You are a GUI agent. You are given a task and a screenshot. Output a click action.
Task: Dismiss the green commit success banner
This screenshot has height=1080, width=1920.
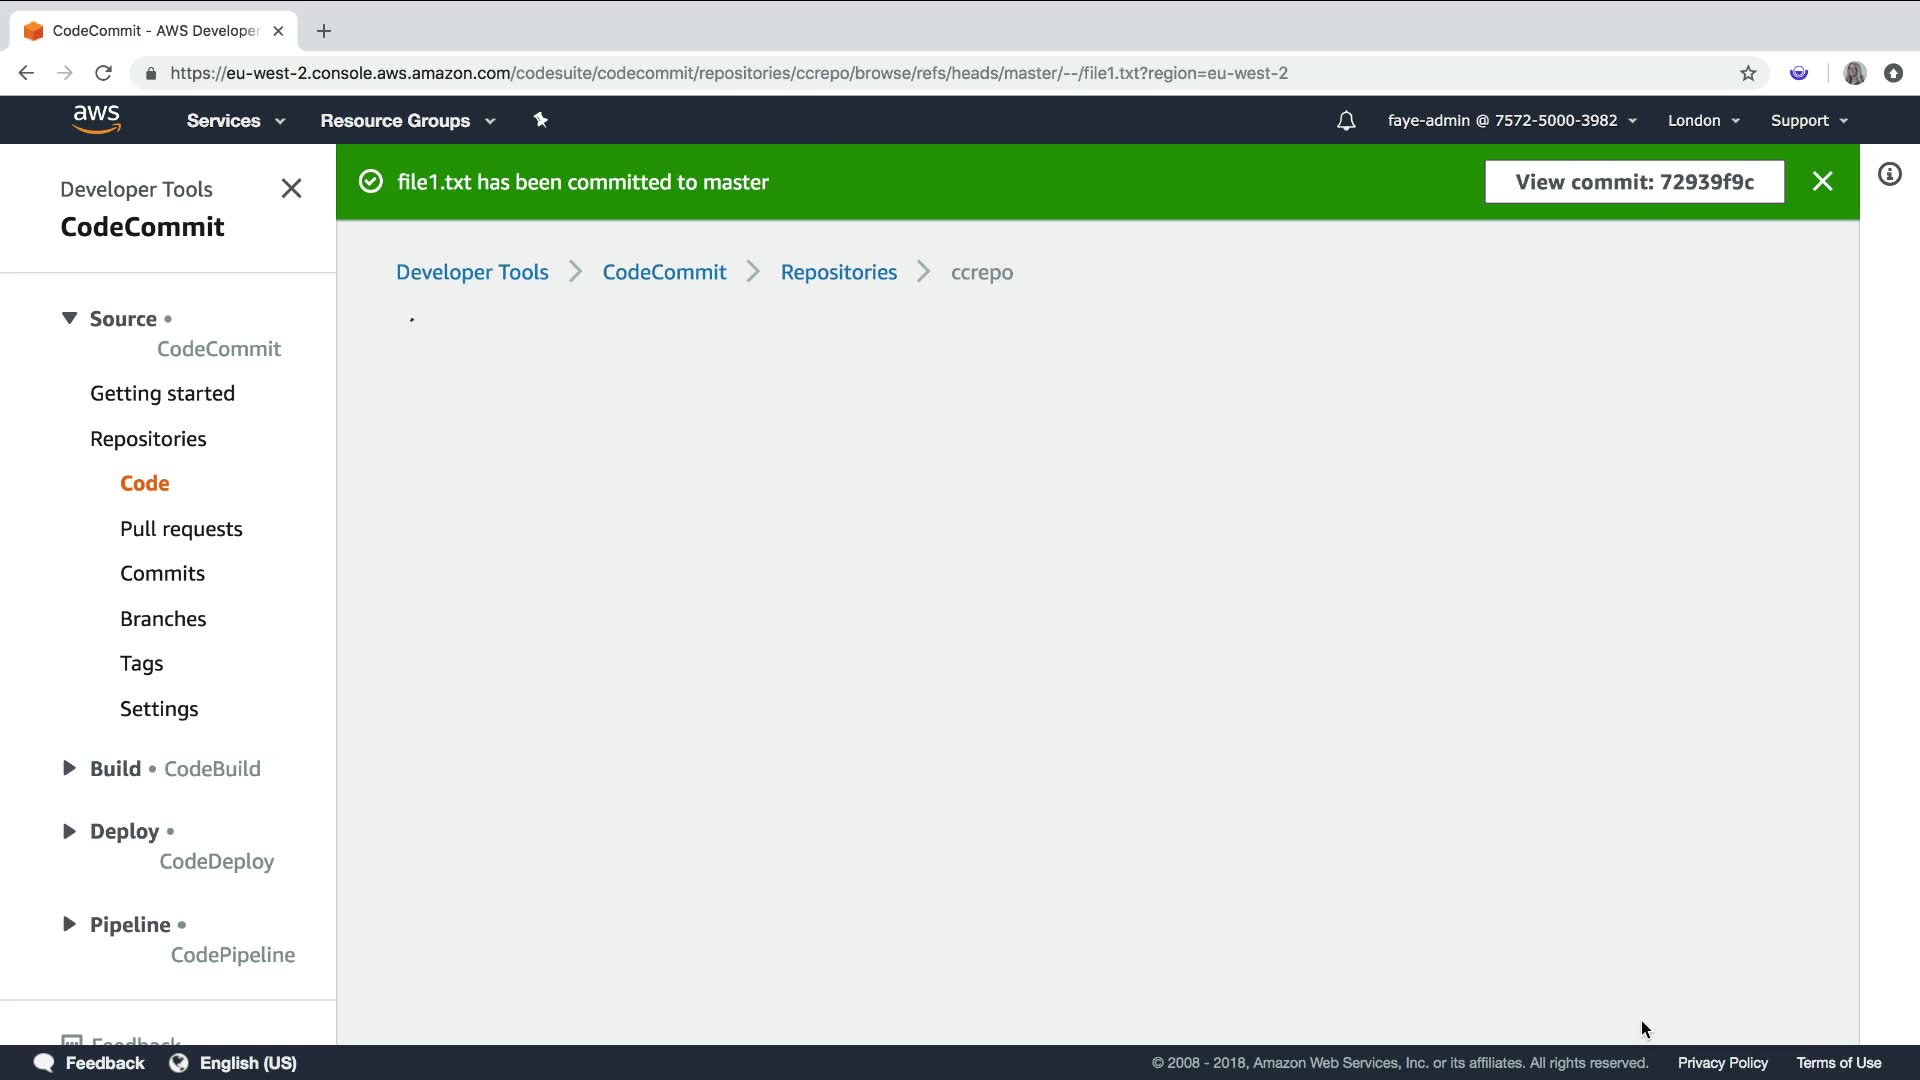point(1822,181)
